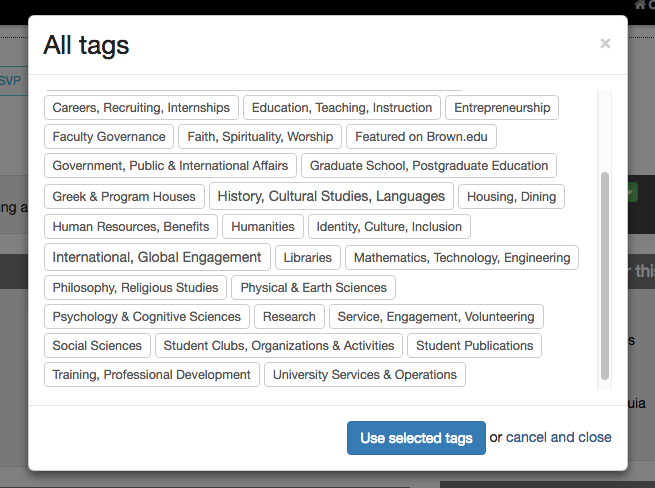Choose Careers, Recruiting, Internships tag

[x=141, y=108]
